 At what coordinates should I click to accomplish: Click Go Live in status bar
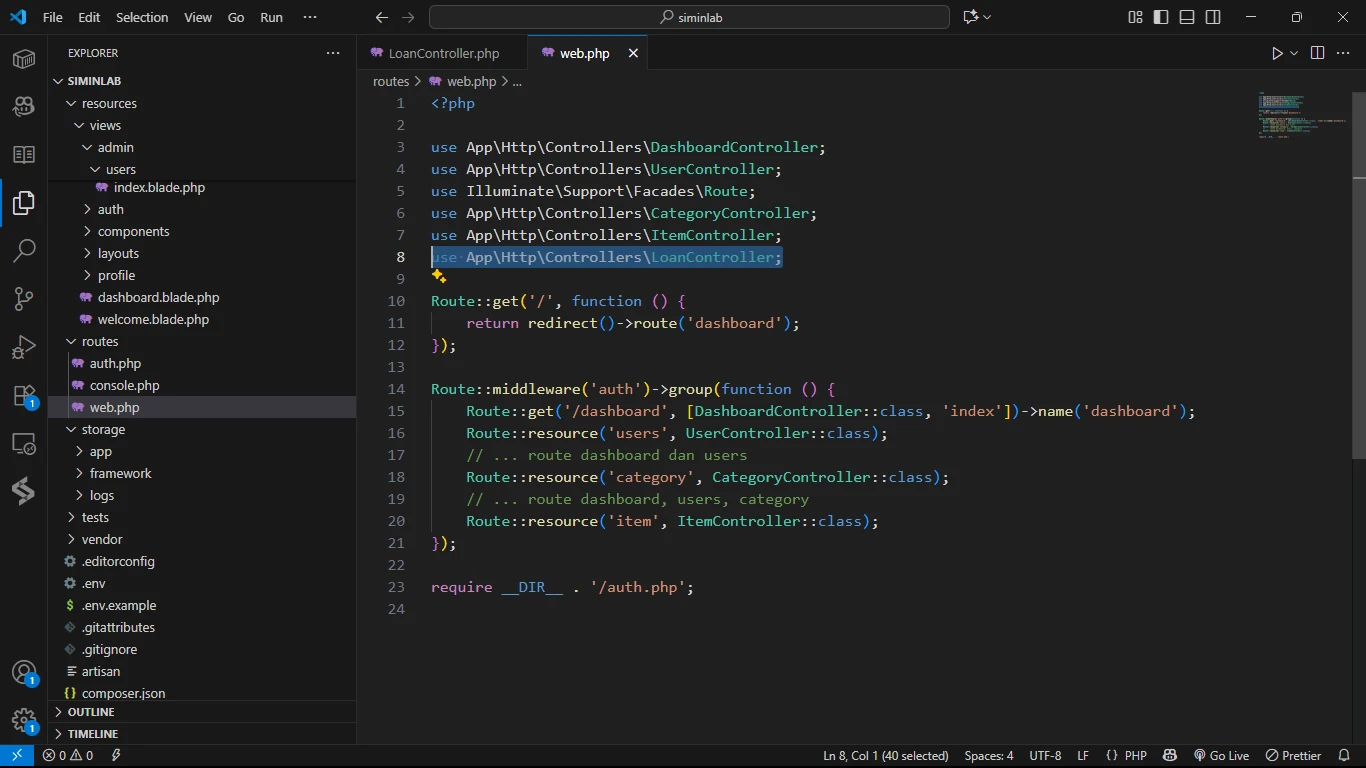(x=1221, y=756)
